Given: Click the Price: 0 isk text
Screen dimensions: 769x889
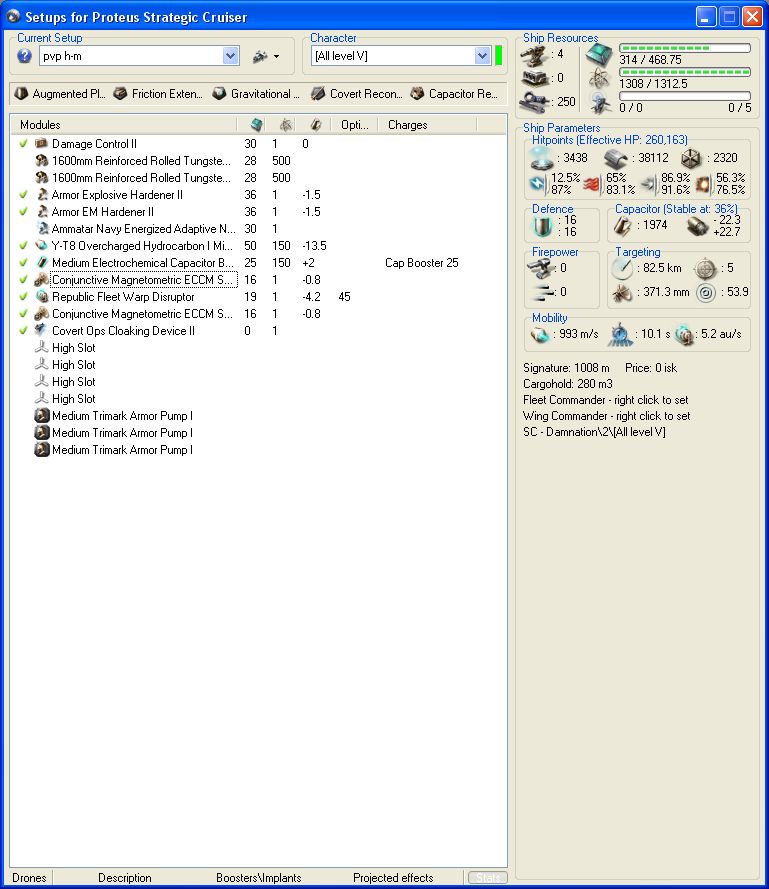Looking at the screenshot, I should coord(651,368).
